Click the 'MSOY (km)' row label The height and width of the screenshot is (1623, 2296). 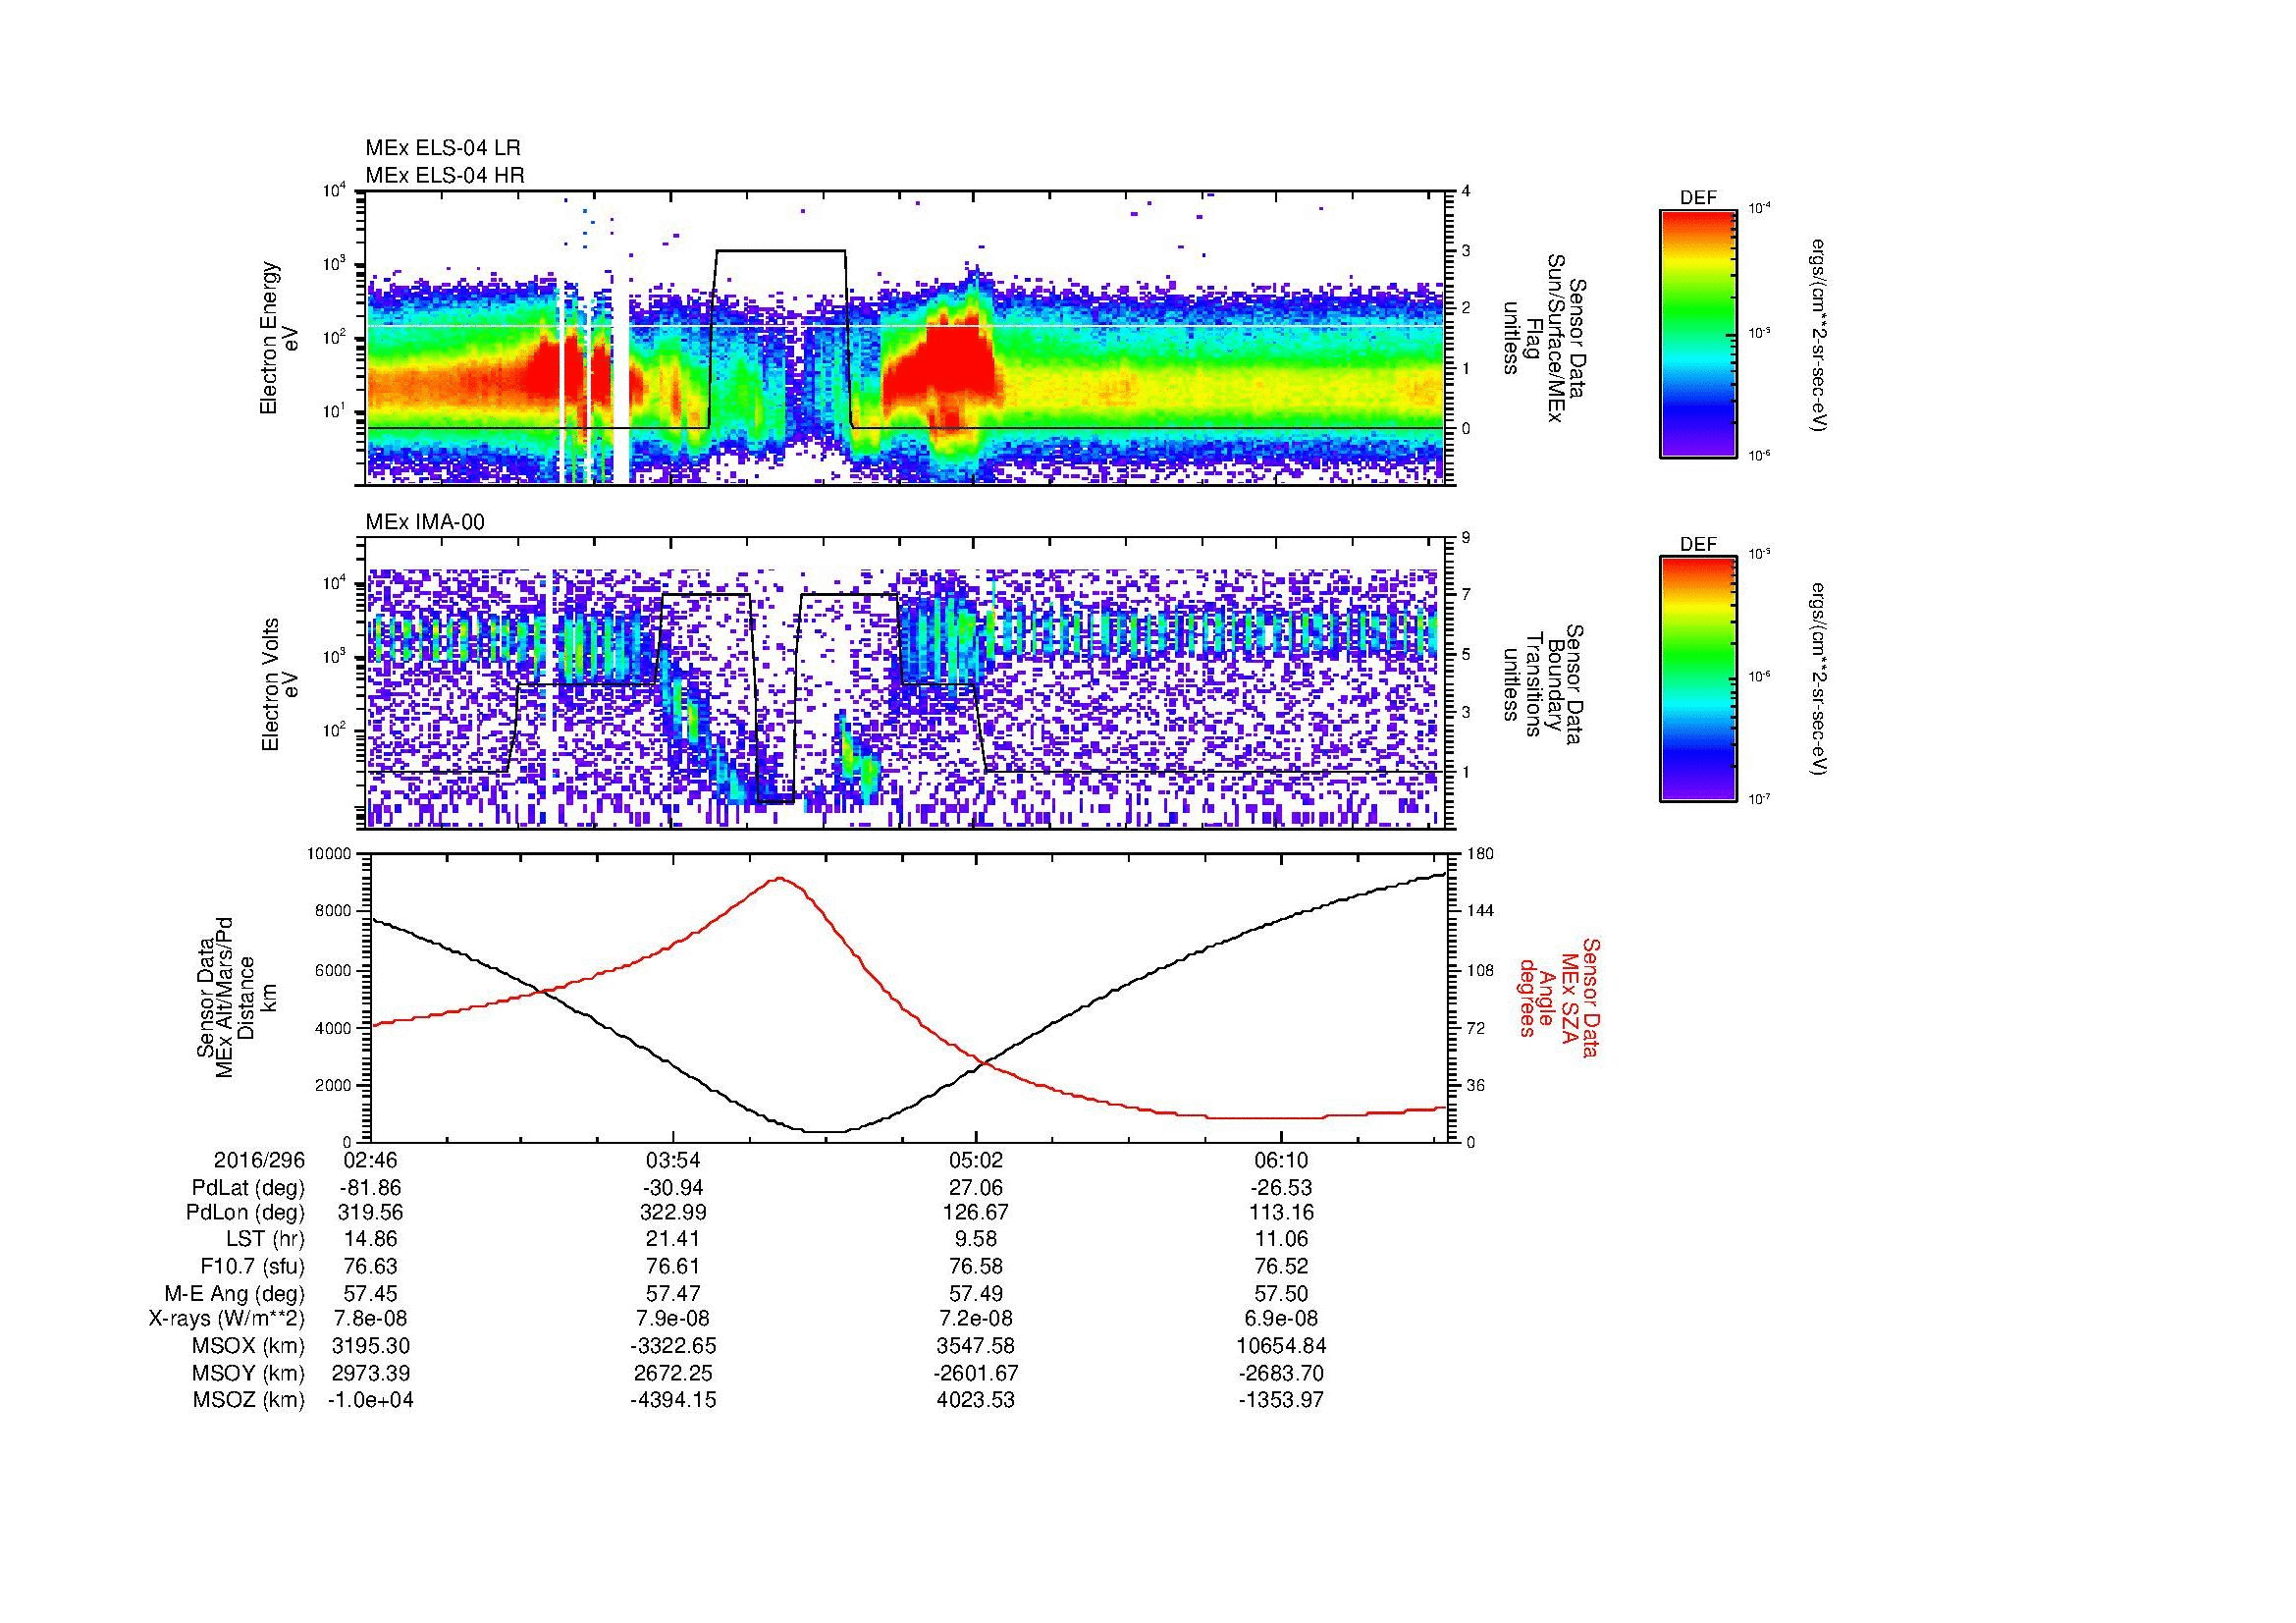pos(248,1374)
